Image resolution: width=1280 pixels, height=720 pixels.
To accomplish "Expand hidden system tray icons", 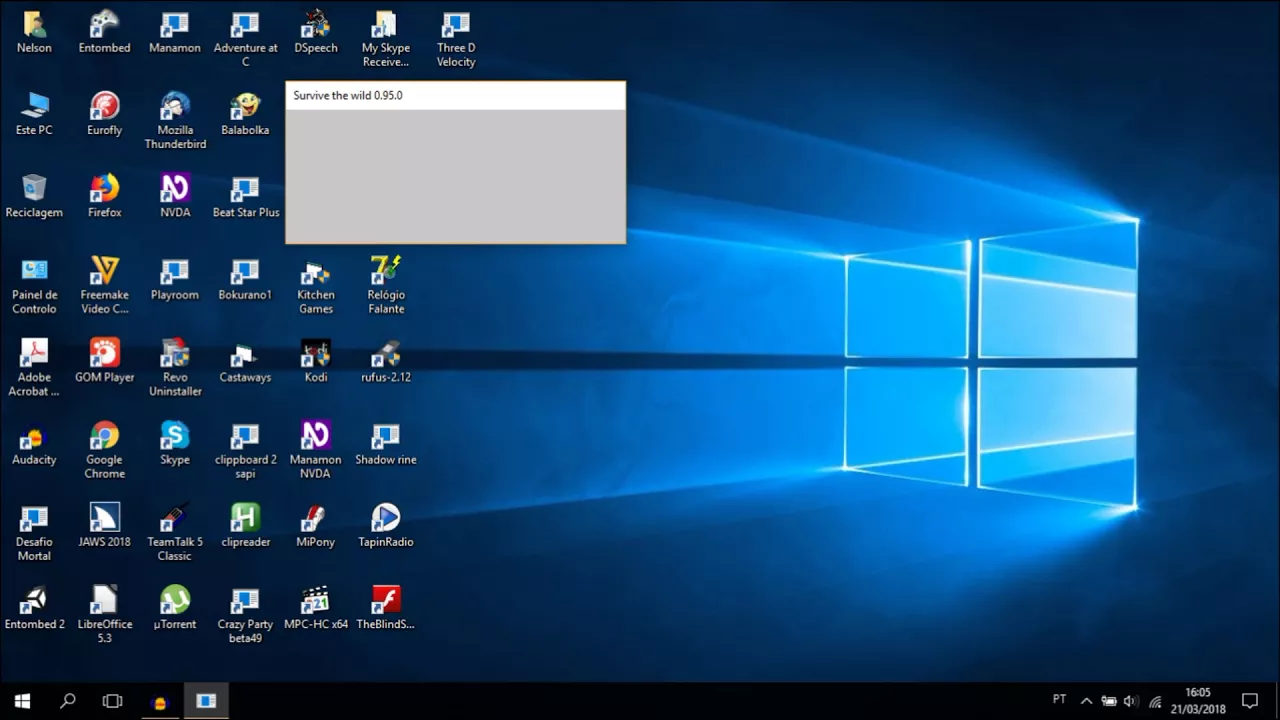I will pyautogui.click(x=1086, y=701).
